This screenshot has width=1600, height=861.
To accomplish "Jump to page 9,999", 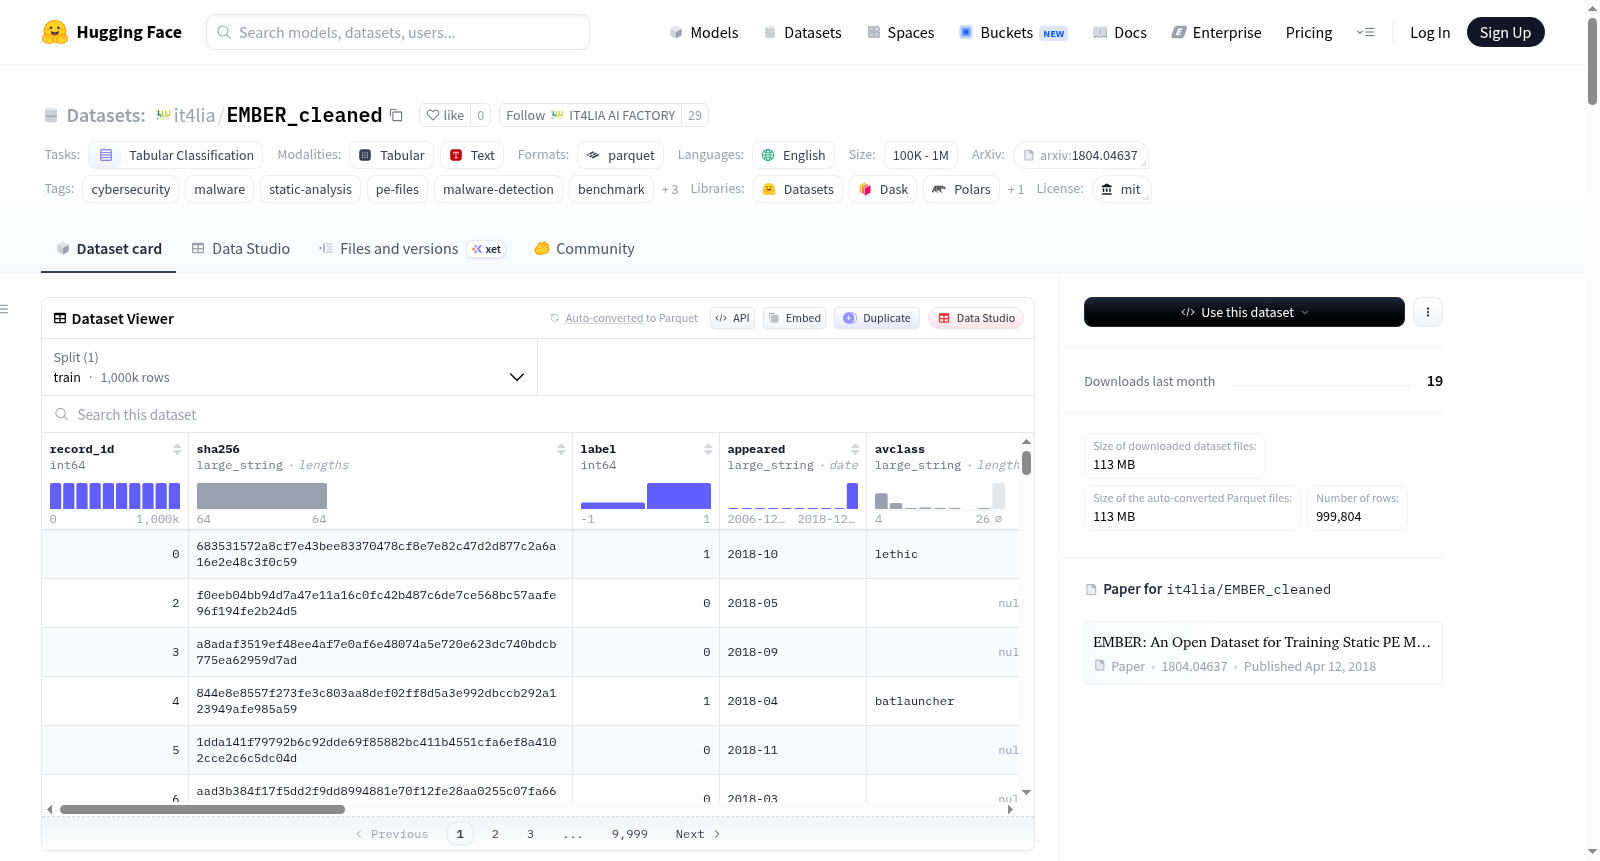I will [630, 834].
